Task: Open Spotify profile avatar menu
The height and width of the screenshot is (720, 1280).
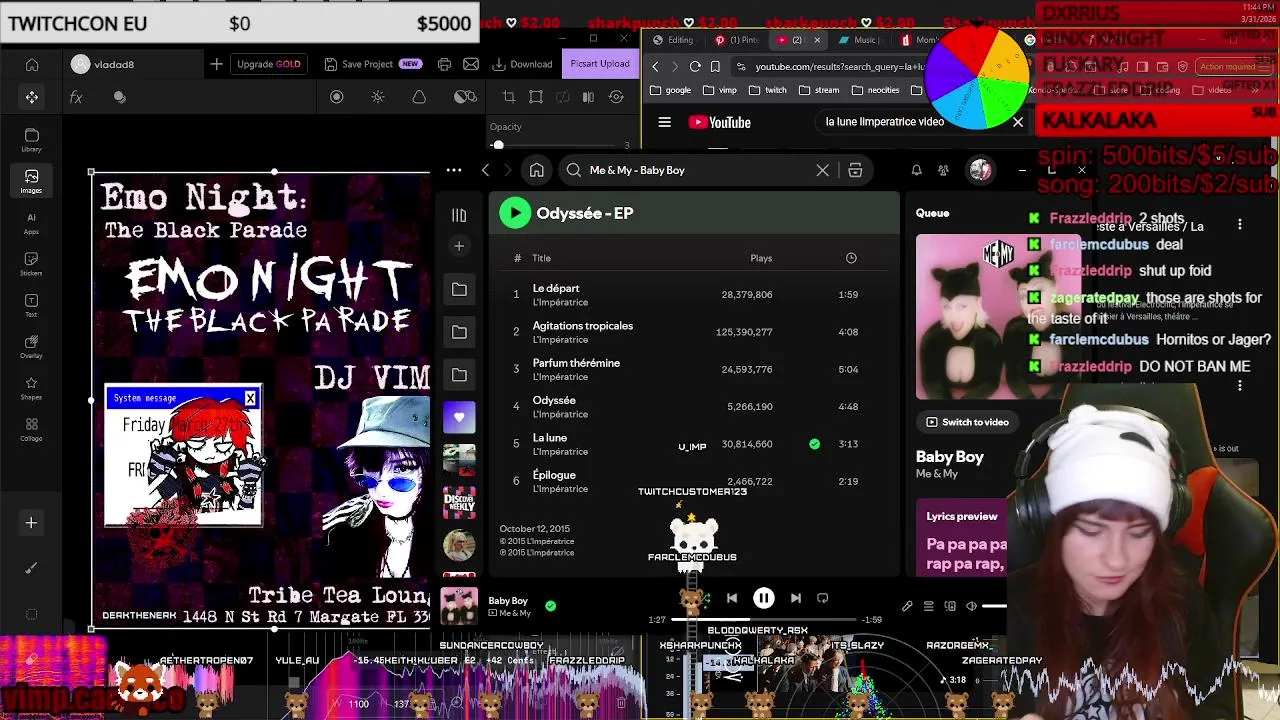Action: pos(980,170)
